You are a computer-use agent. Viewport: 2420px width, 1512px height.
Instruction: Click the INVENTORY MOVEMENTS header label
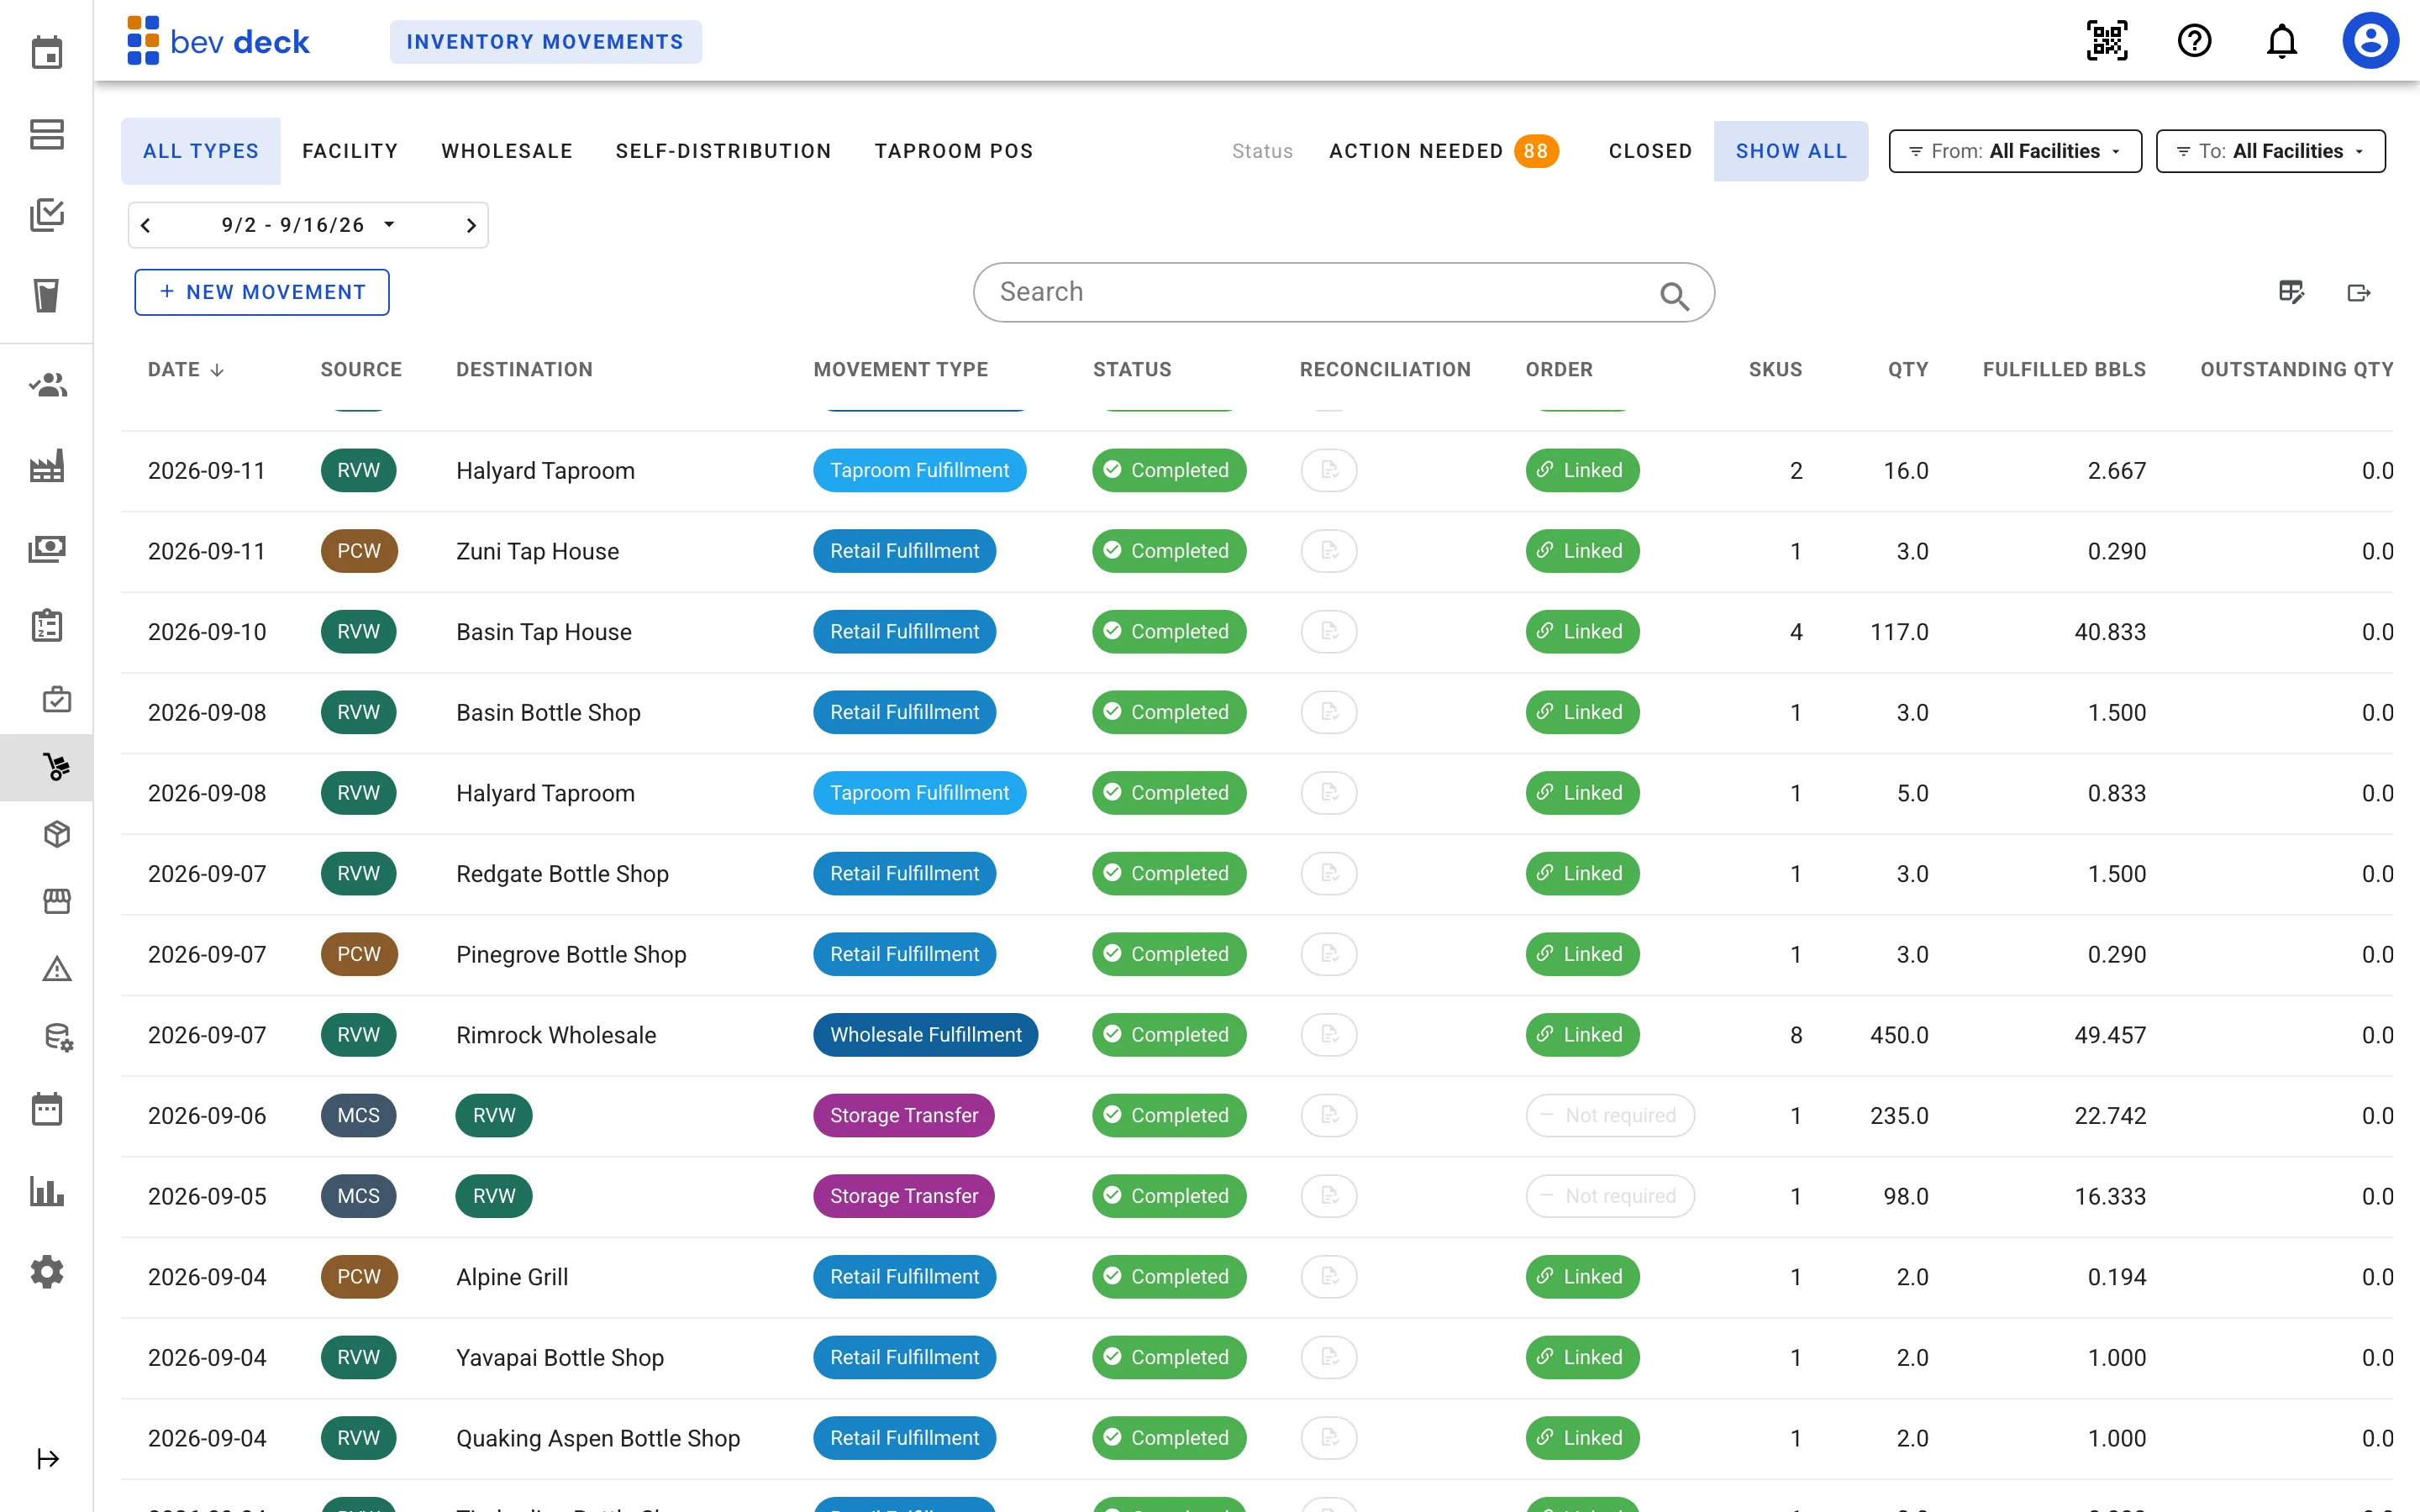[545, 42]
